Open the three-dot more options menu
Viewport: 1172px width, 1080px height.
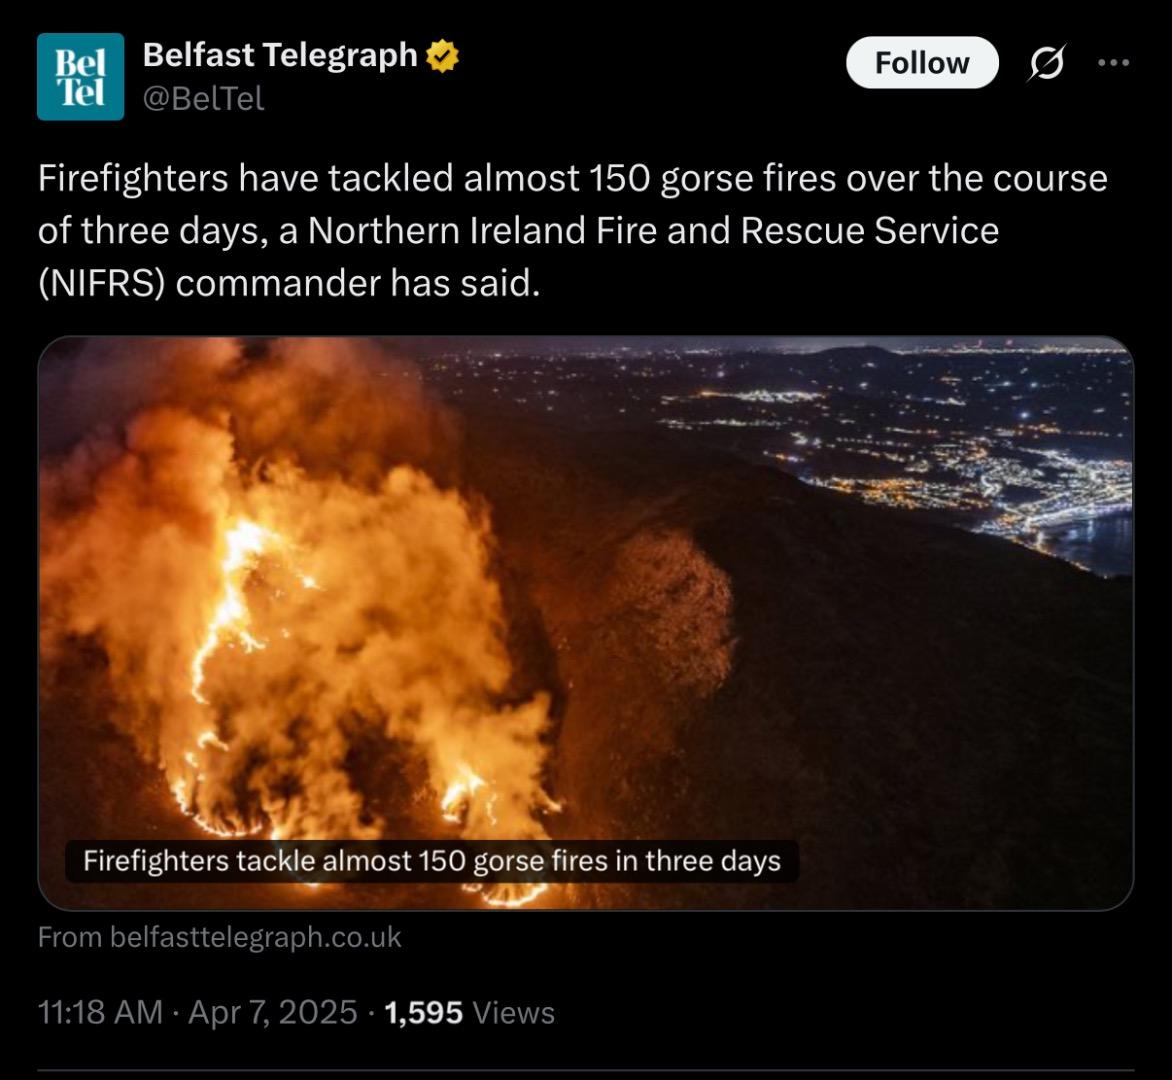coord(1114,63)
